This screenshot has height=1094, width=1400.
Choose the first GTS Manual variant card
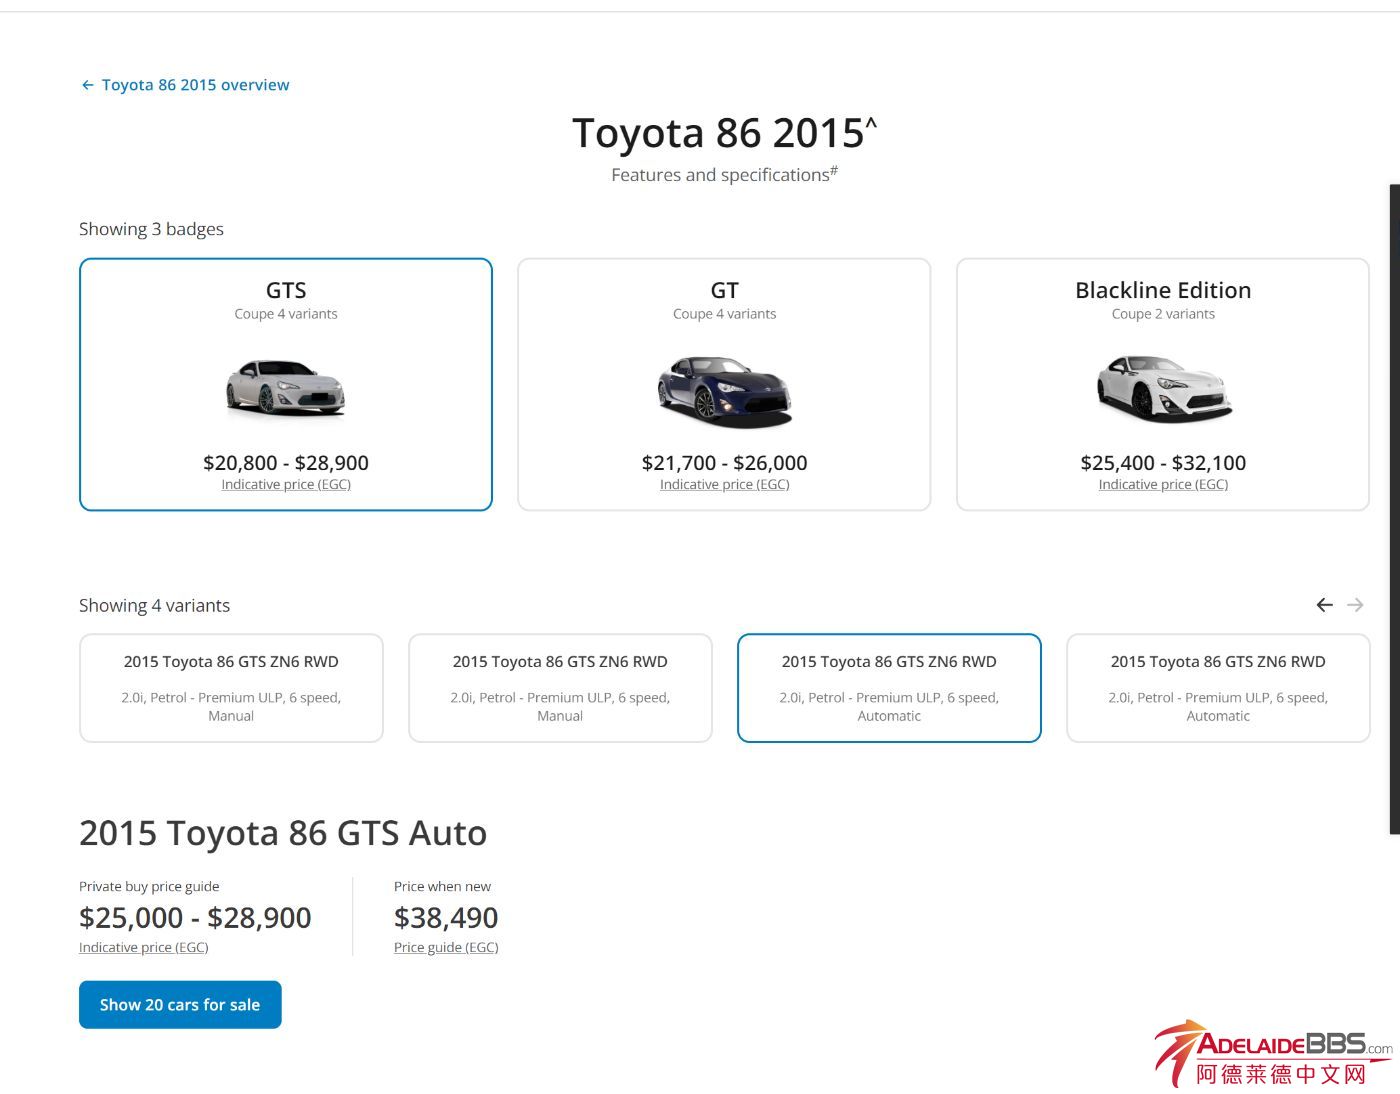click(231, 688)
